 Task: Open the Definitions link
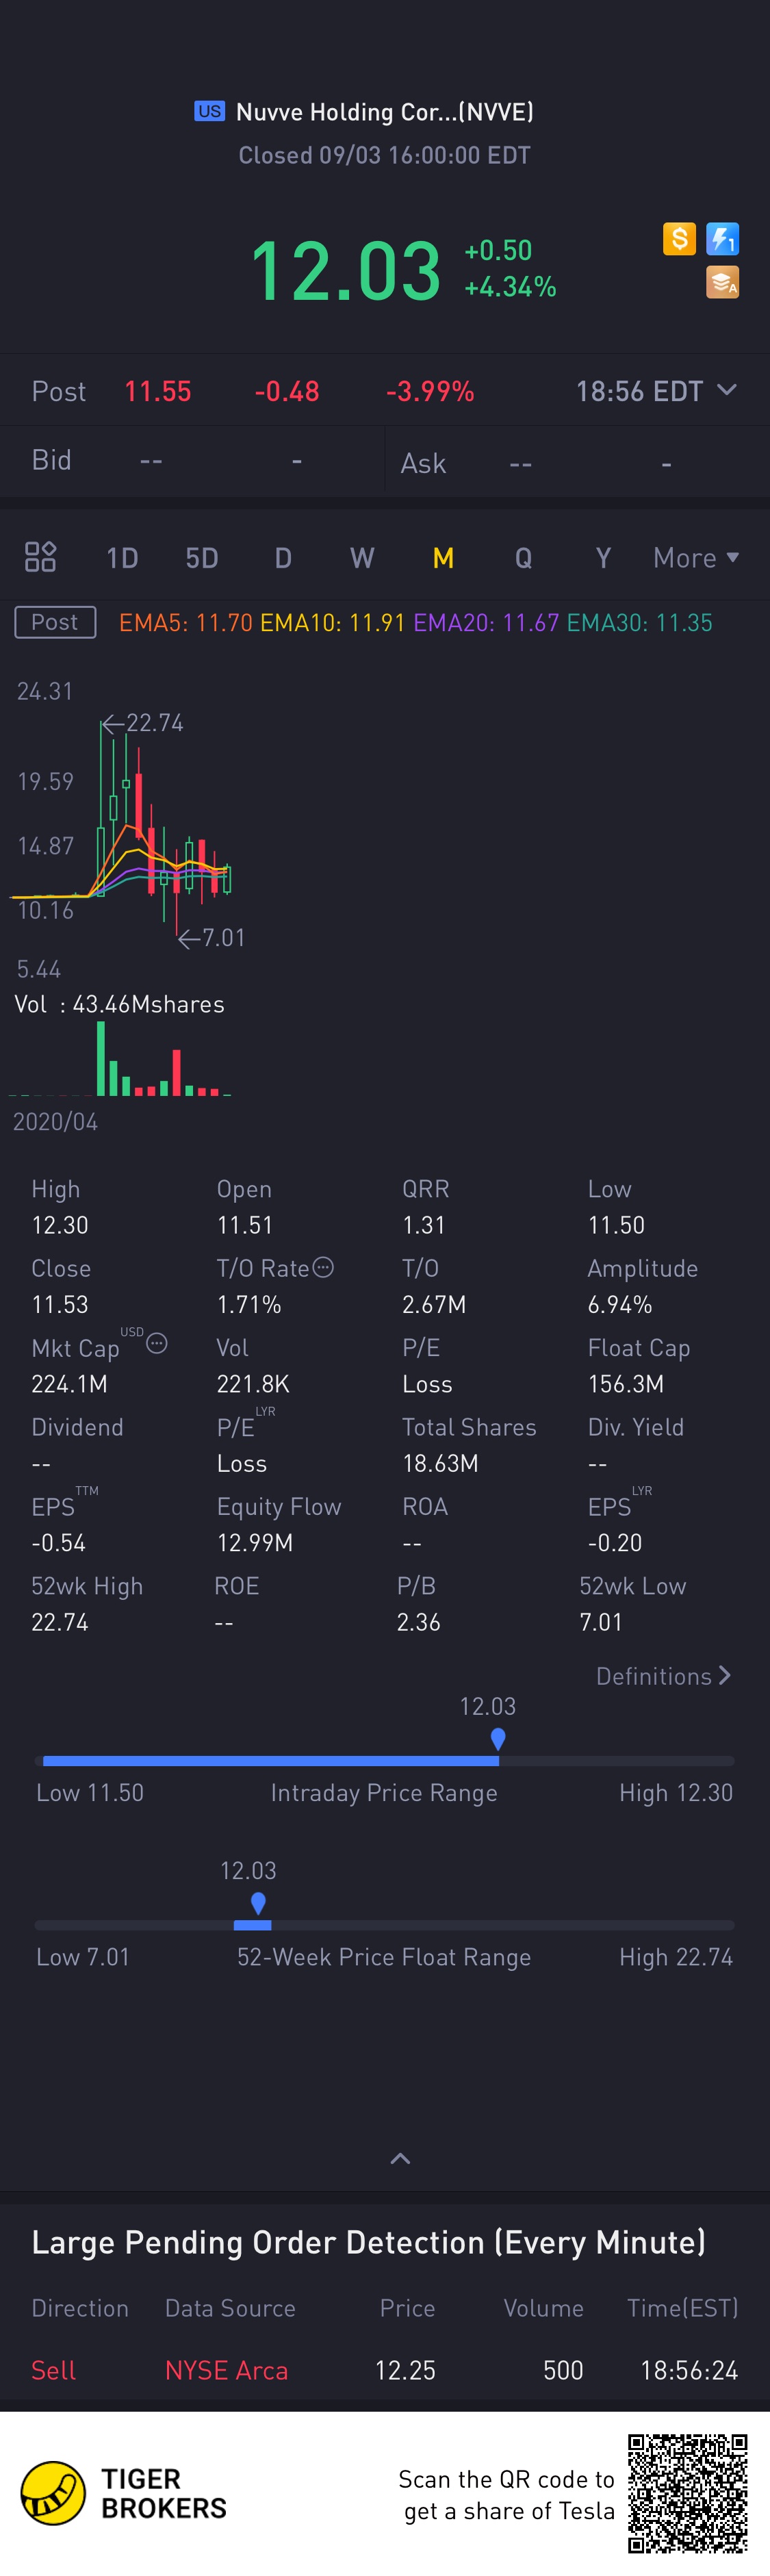(663, 1676)
